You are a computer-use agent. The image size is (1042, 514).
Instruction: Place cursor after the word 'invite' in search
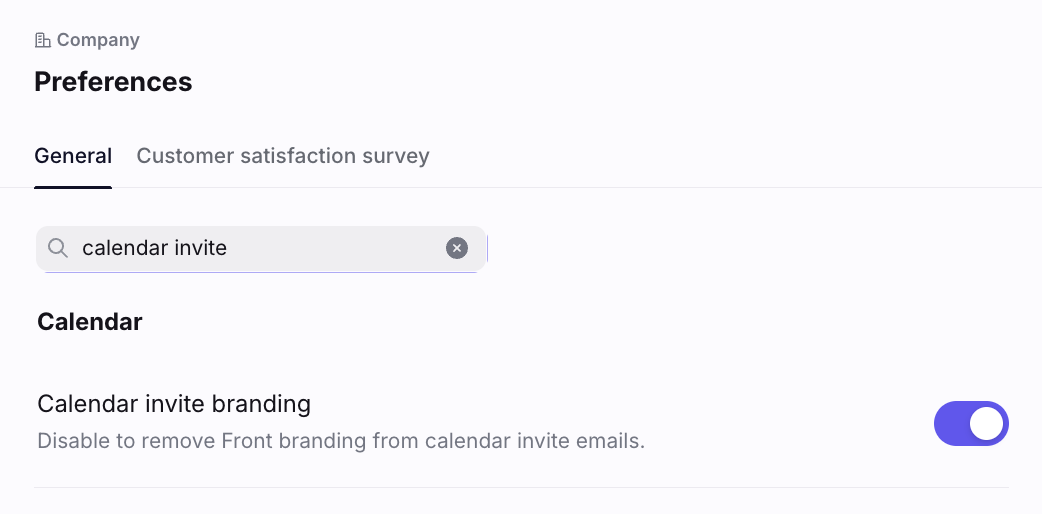pos(229,248)
